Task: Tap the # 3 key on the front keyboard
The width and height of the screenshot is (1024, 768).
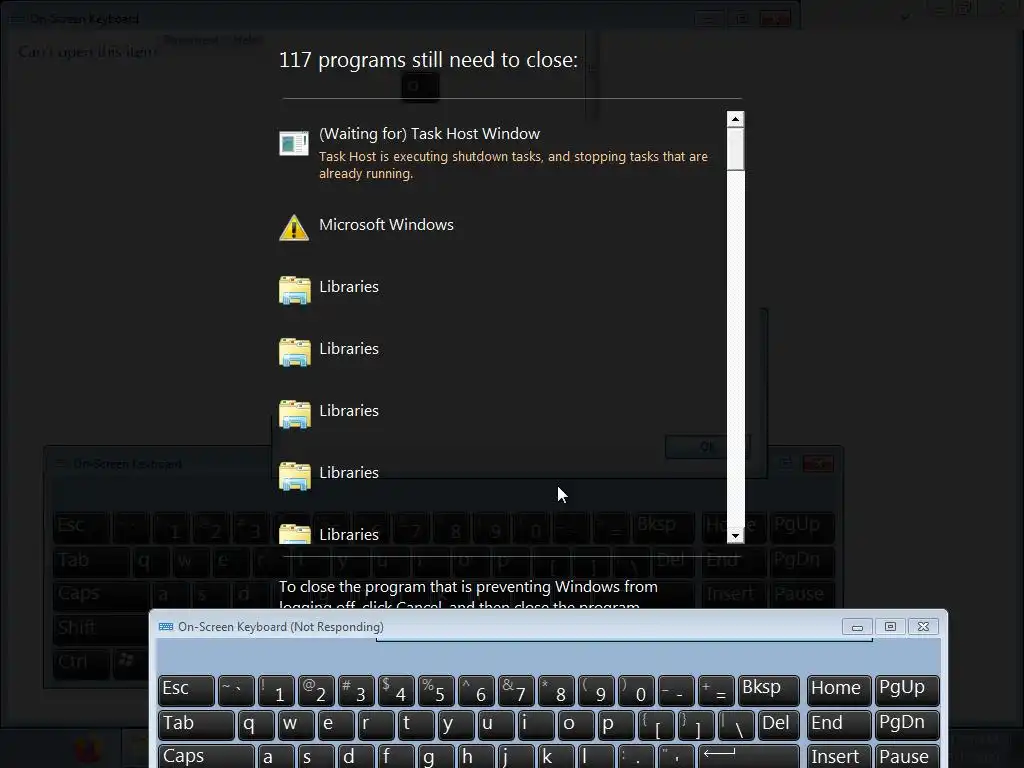Action: click(x=356, y=690)
